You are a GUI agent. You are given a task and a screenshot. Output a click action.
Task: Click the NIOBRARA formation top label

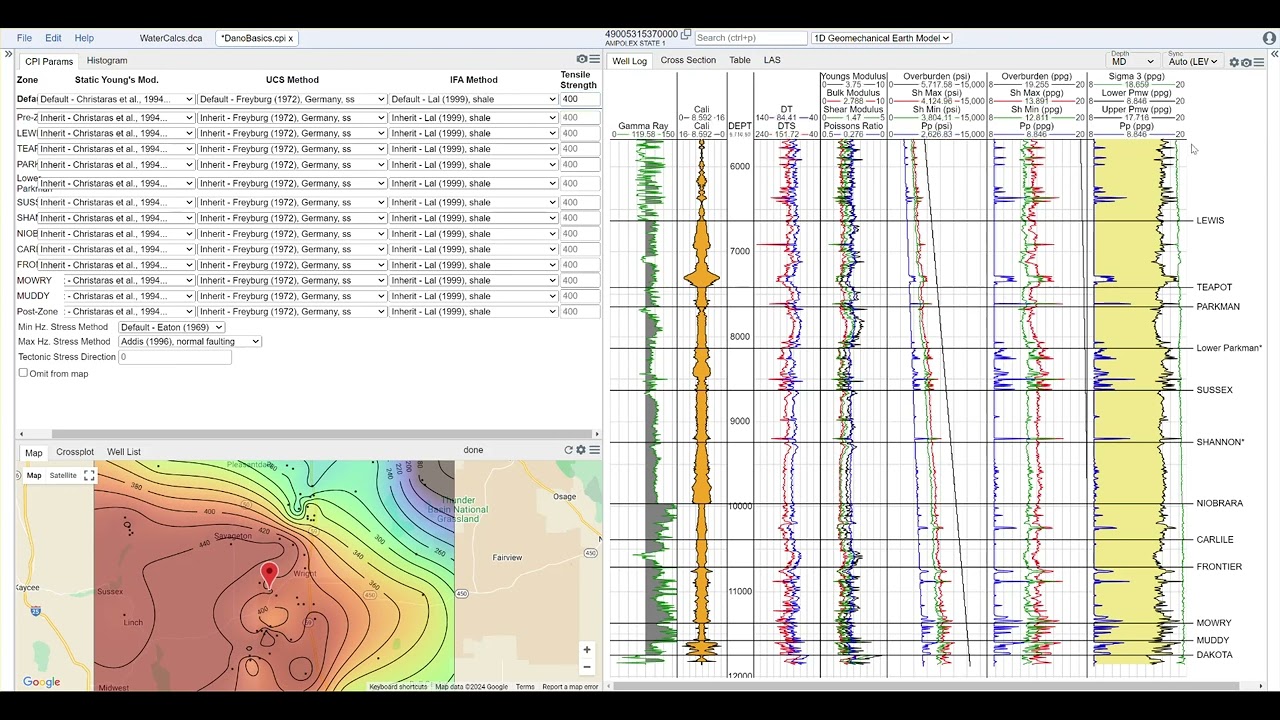[x=1219, y=503]
